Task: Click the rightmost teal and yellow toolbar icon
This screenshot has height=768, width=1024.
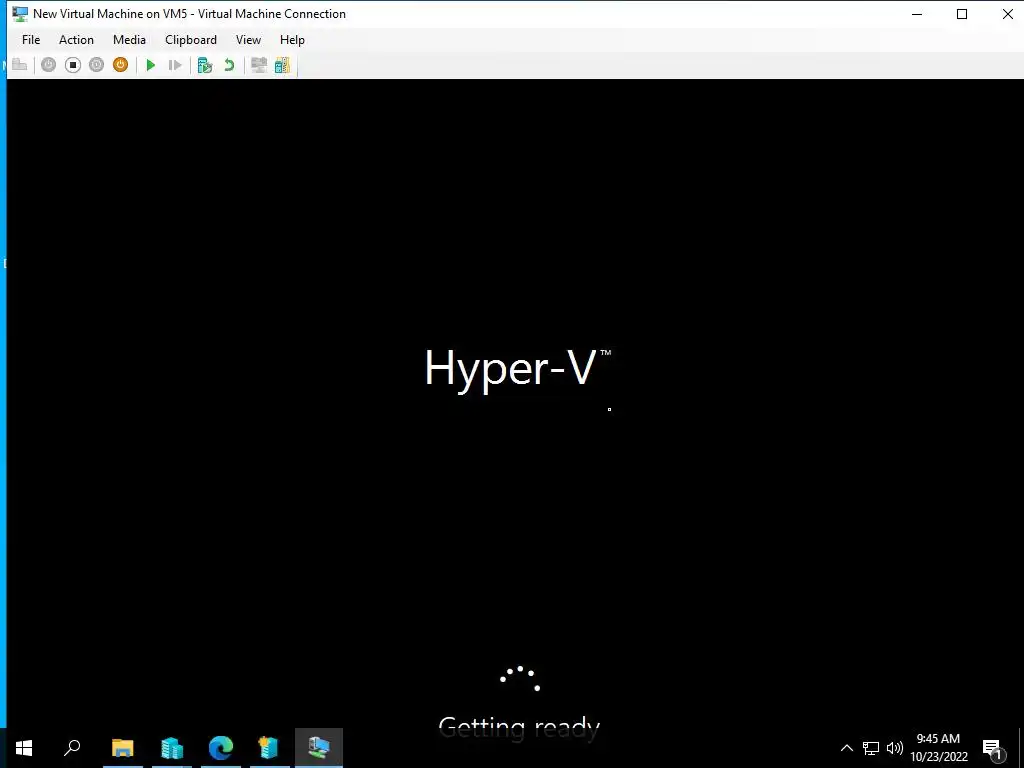Action: click(282, 65)
